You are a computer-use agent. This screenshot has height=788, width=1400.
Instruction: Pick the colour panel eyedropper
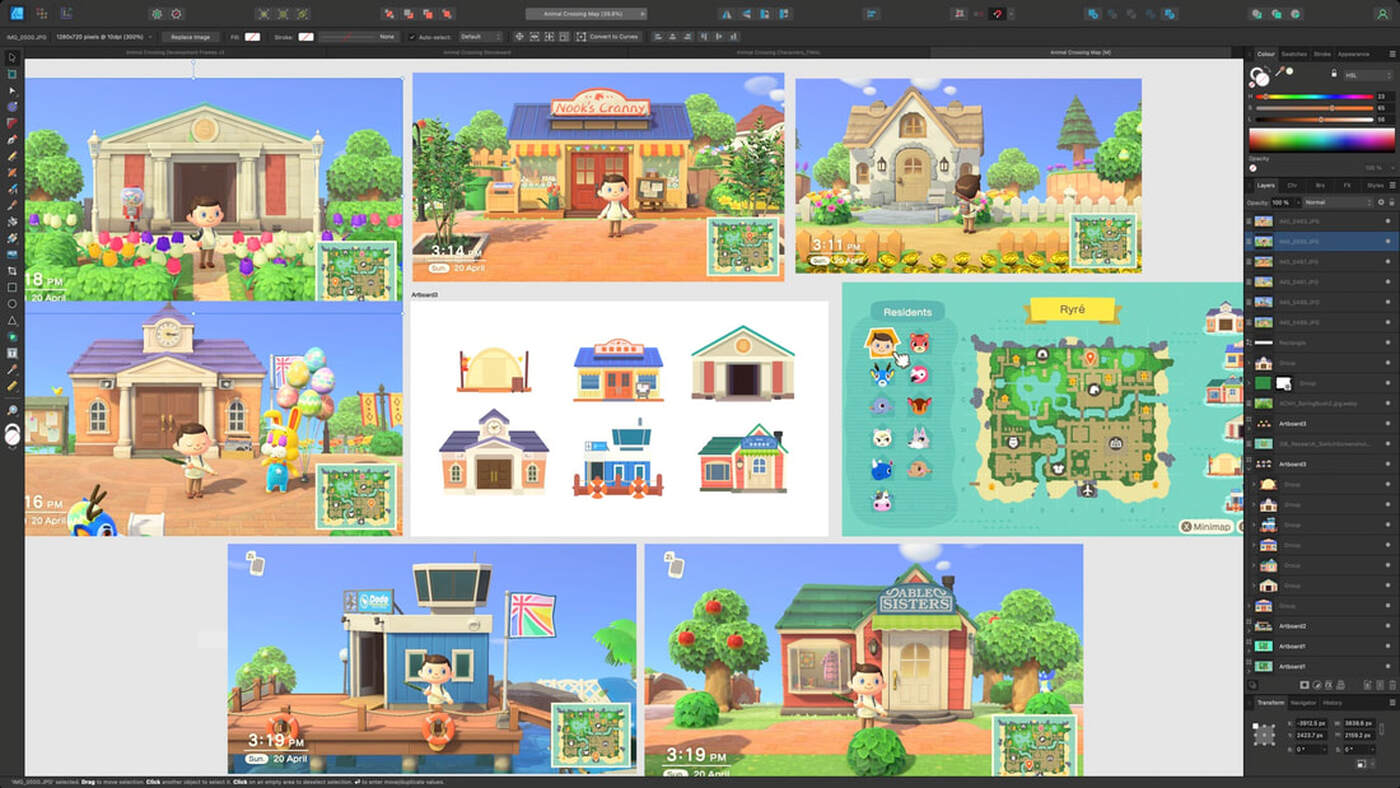point(1279,71)
